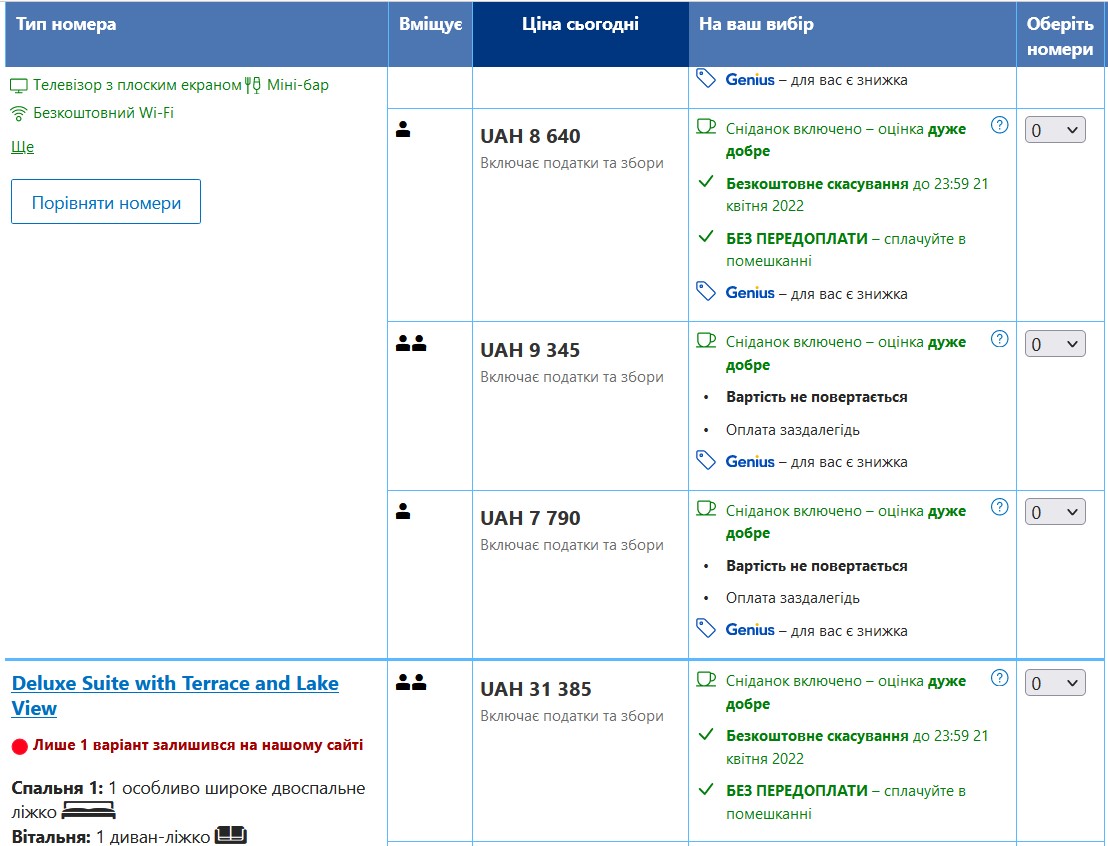The width and height of the screenshot is (1108, 846).
Task: Open room quantity dropdown for UAH 8 640
Action: (x=1055, y=130)
